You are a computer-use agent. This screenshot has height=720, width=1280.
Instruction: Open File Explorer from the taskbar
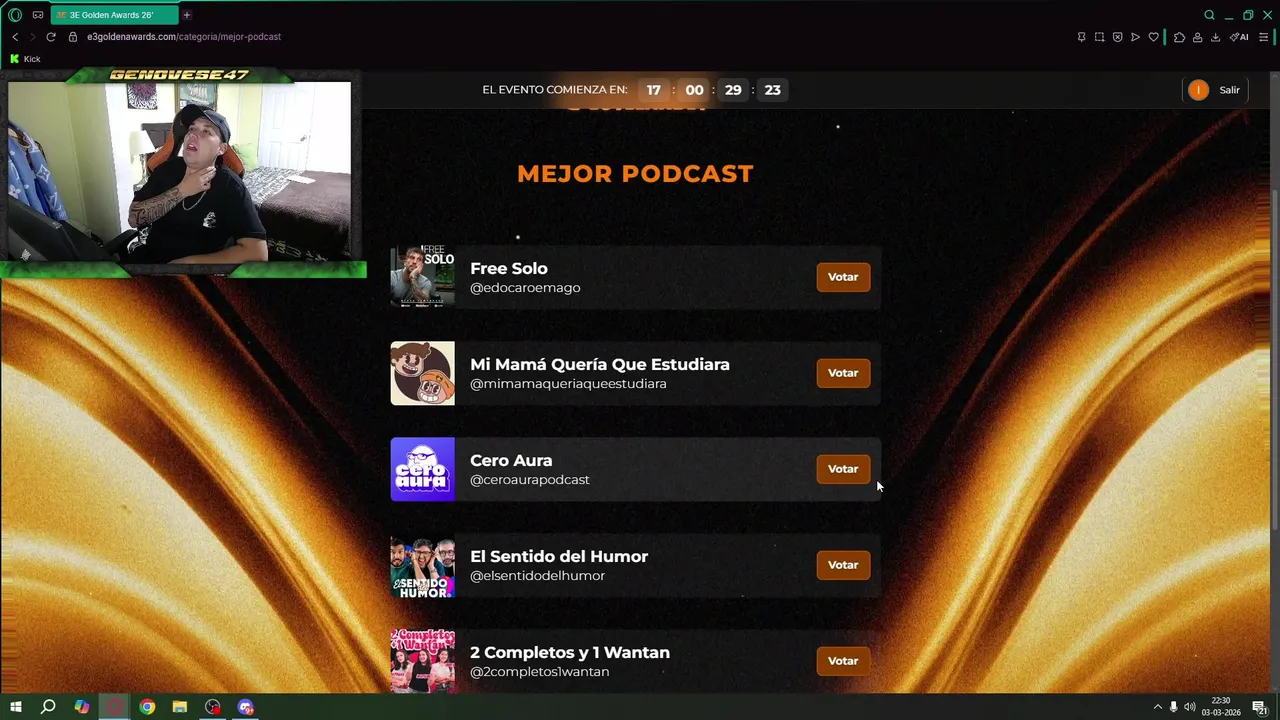pyautogui.click(x=180, y=707)
